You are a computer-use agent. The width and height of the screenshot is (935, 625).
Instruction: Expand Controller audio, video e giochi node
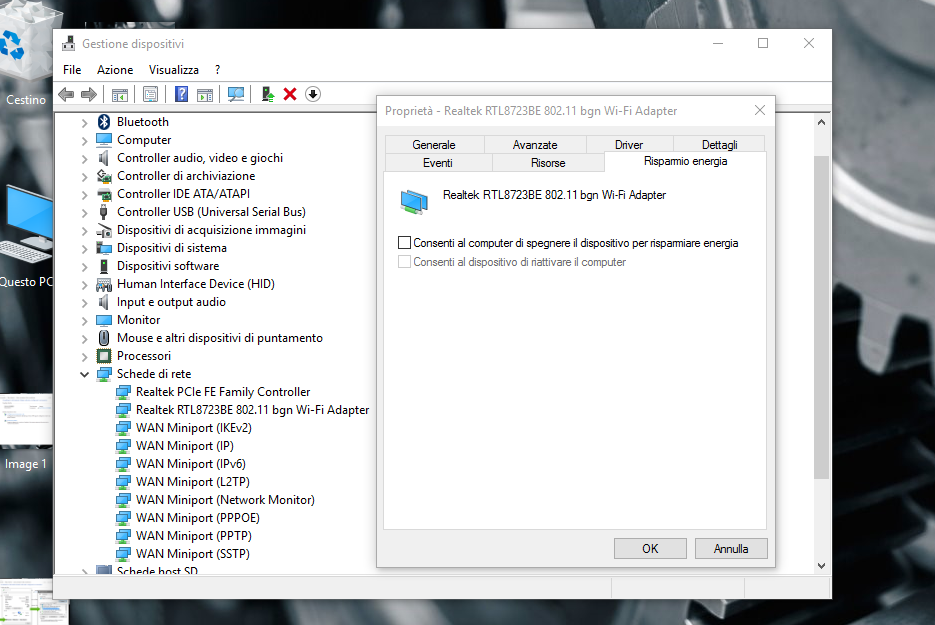pos(84,159)
